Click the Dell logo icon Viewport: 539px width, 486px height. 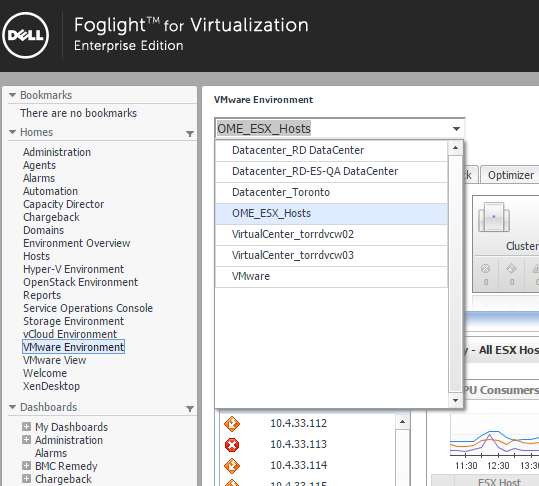[x=25, y=35]
